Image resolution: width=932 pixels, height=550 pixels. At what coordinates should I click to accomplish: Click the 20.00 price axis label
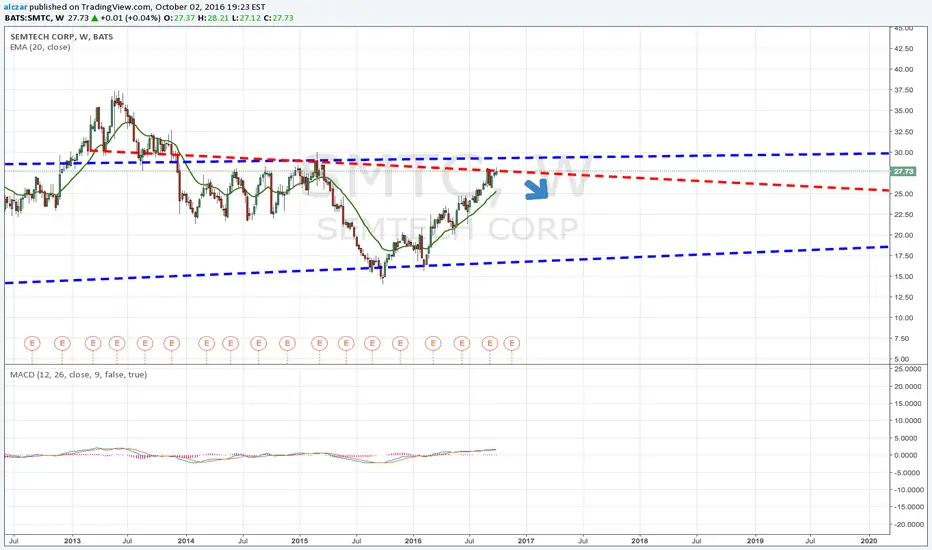(x=903, y=235)
